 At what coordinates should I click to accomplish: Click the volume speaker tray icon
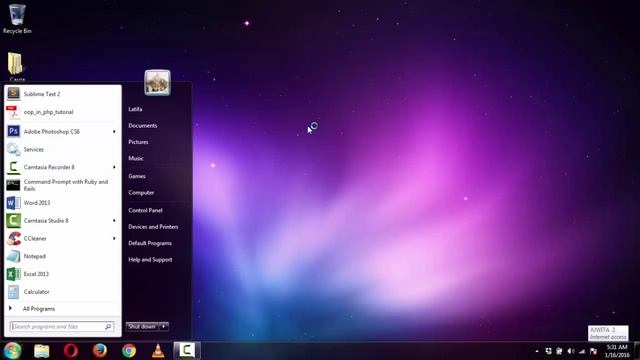(x=571, y=351)
